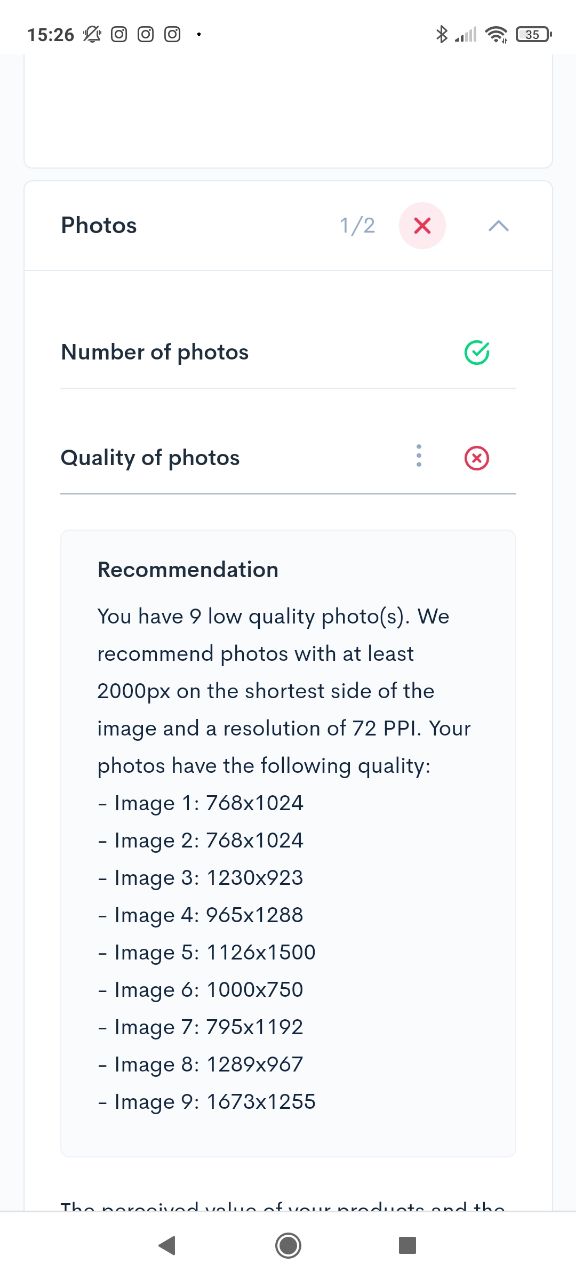Viewport: 576px width, 1280px height.
Task: Tap the Android recent apps square button
Action: (x=407, y=1245)
